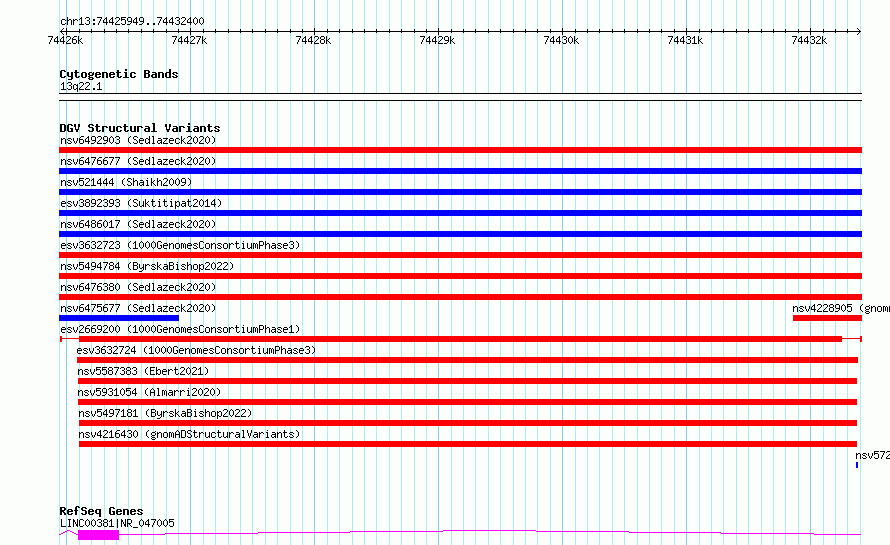
Task: Click red bar under nsv5931054
Action: pyautogui.click(x=467, y=402)
